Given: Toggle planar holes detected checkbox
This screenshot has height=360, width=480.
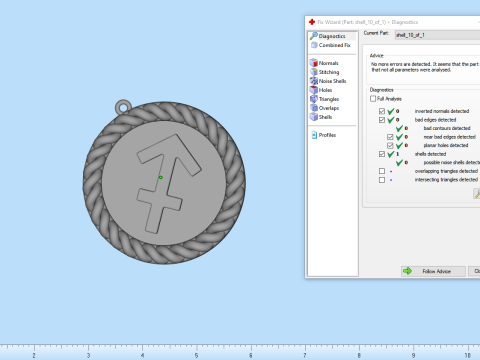Looking at the screenshot, I should 390,145.
